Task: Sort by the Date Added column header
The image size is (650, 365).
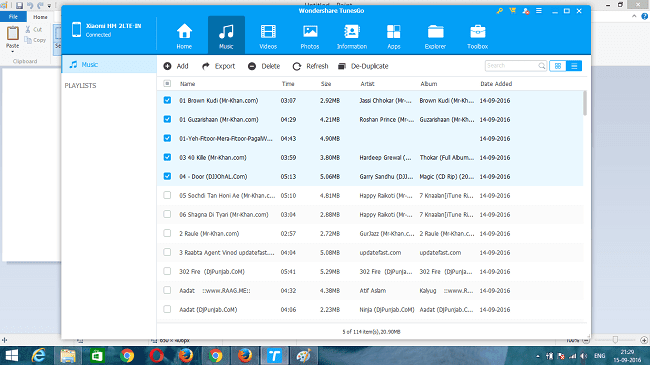Action: pos(496,84)
